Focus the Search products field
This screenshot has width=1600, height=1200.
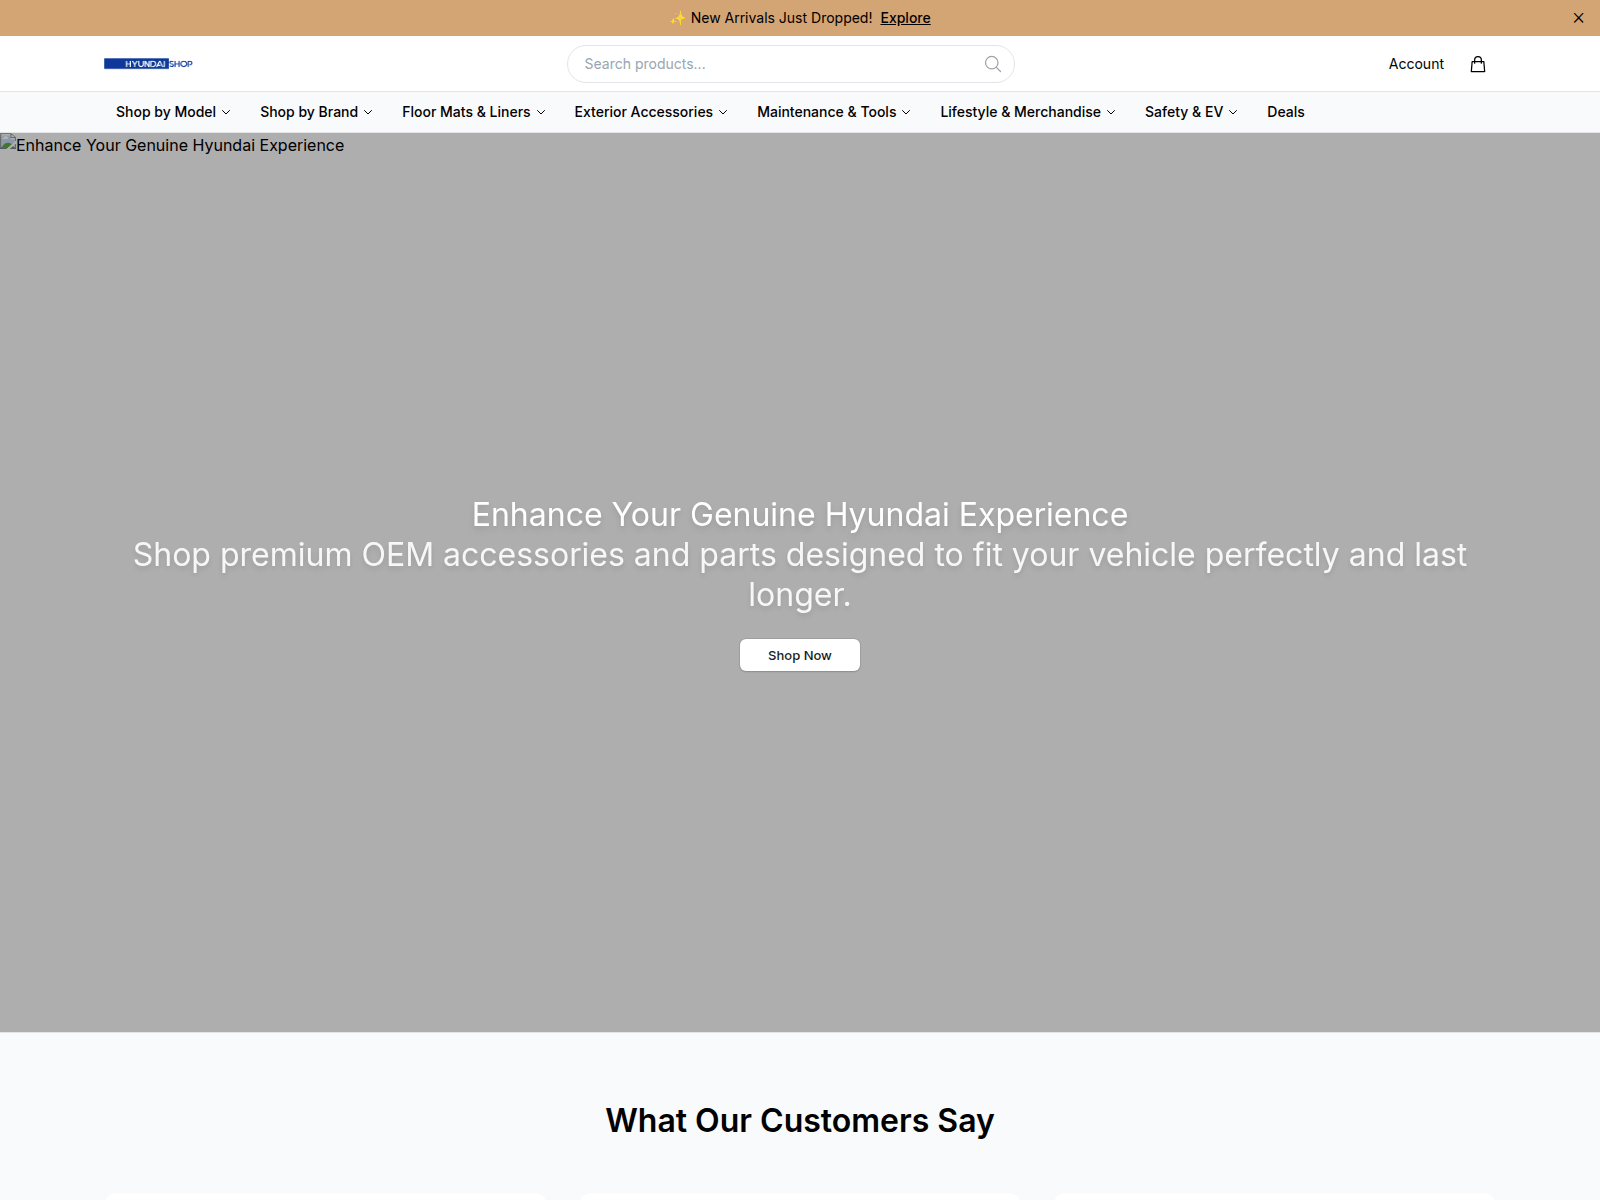(790, 64)
